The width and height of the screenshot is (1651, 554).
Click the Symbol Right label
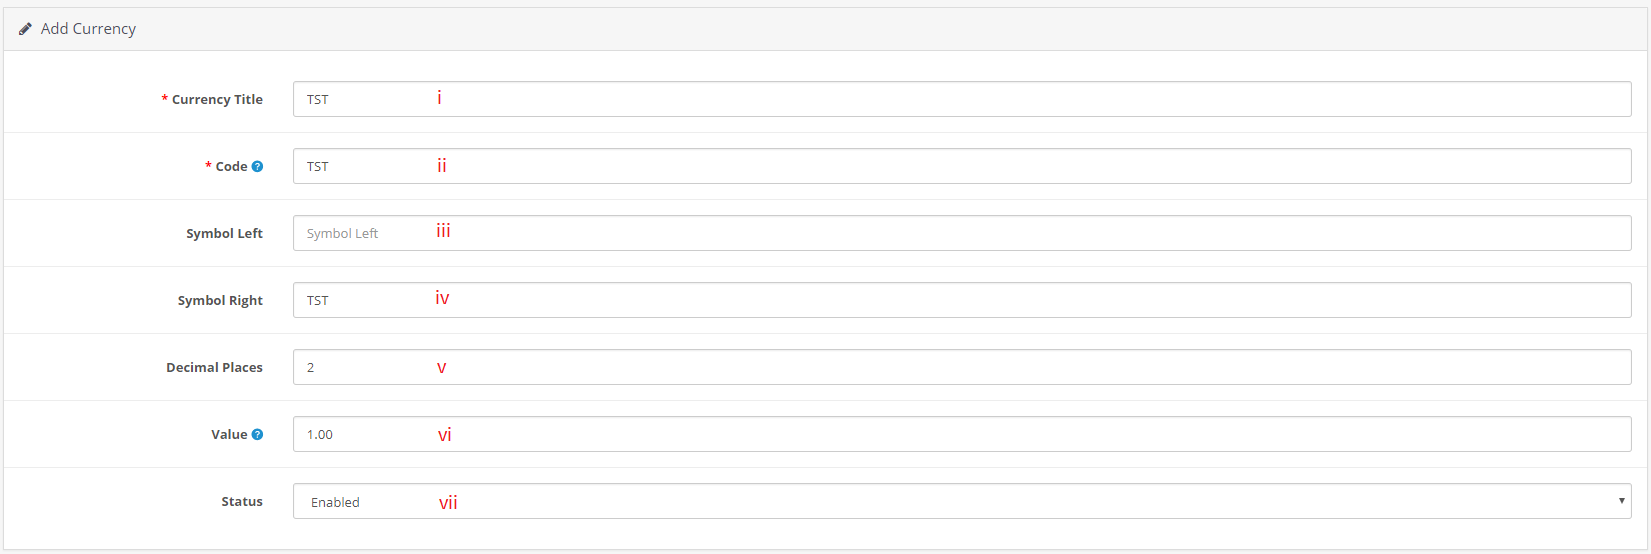pos(220,300)
